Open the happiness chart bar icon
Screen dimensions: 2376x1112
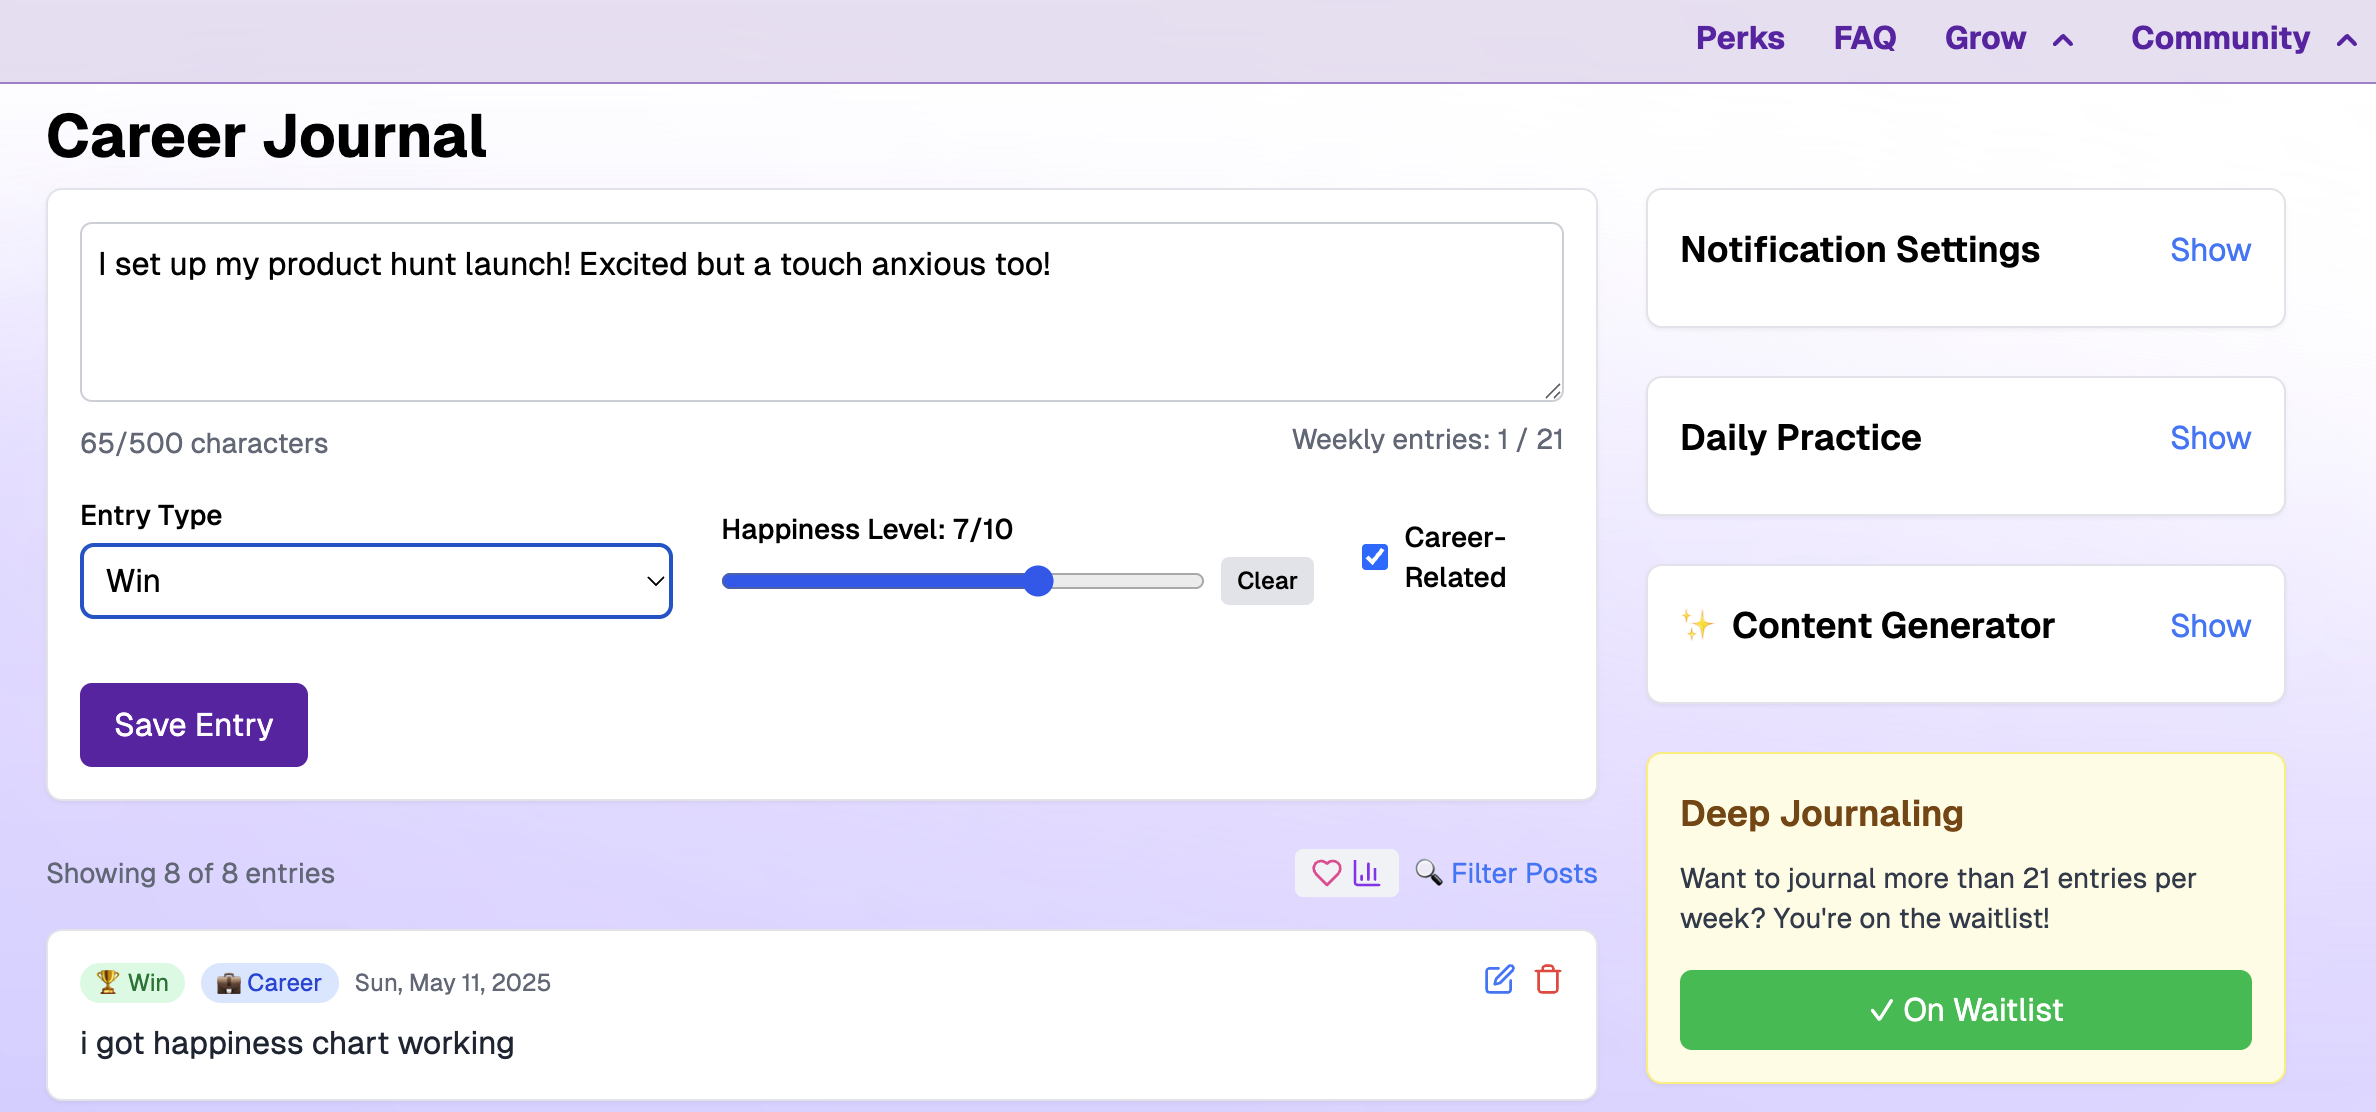[x=1367, y=873]
